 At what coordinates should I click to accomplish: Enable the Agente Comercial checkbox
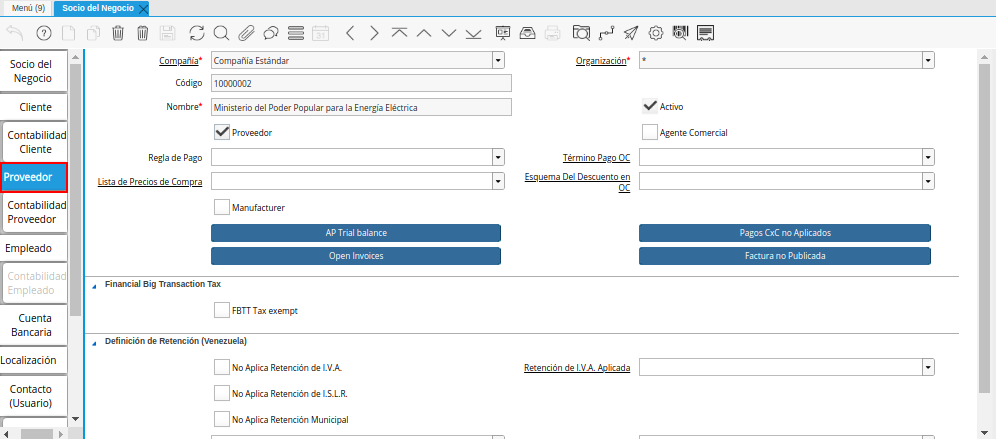point(650,132)
